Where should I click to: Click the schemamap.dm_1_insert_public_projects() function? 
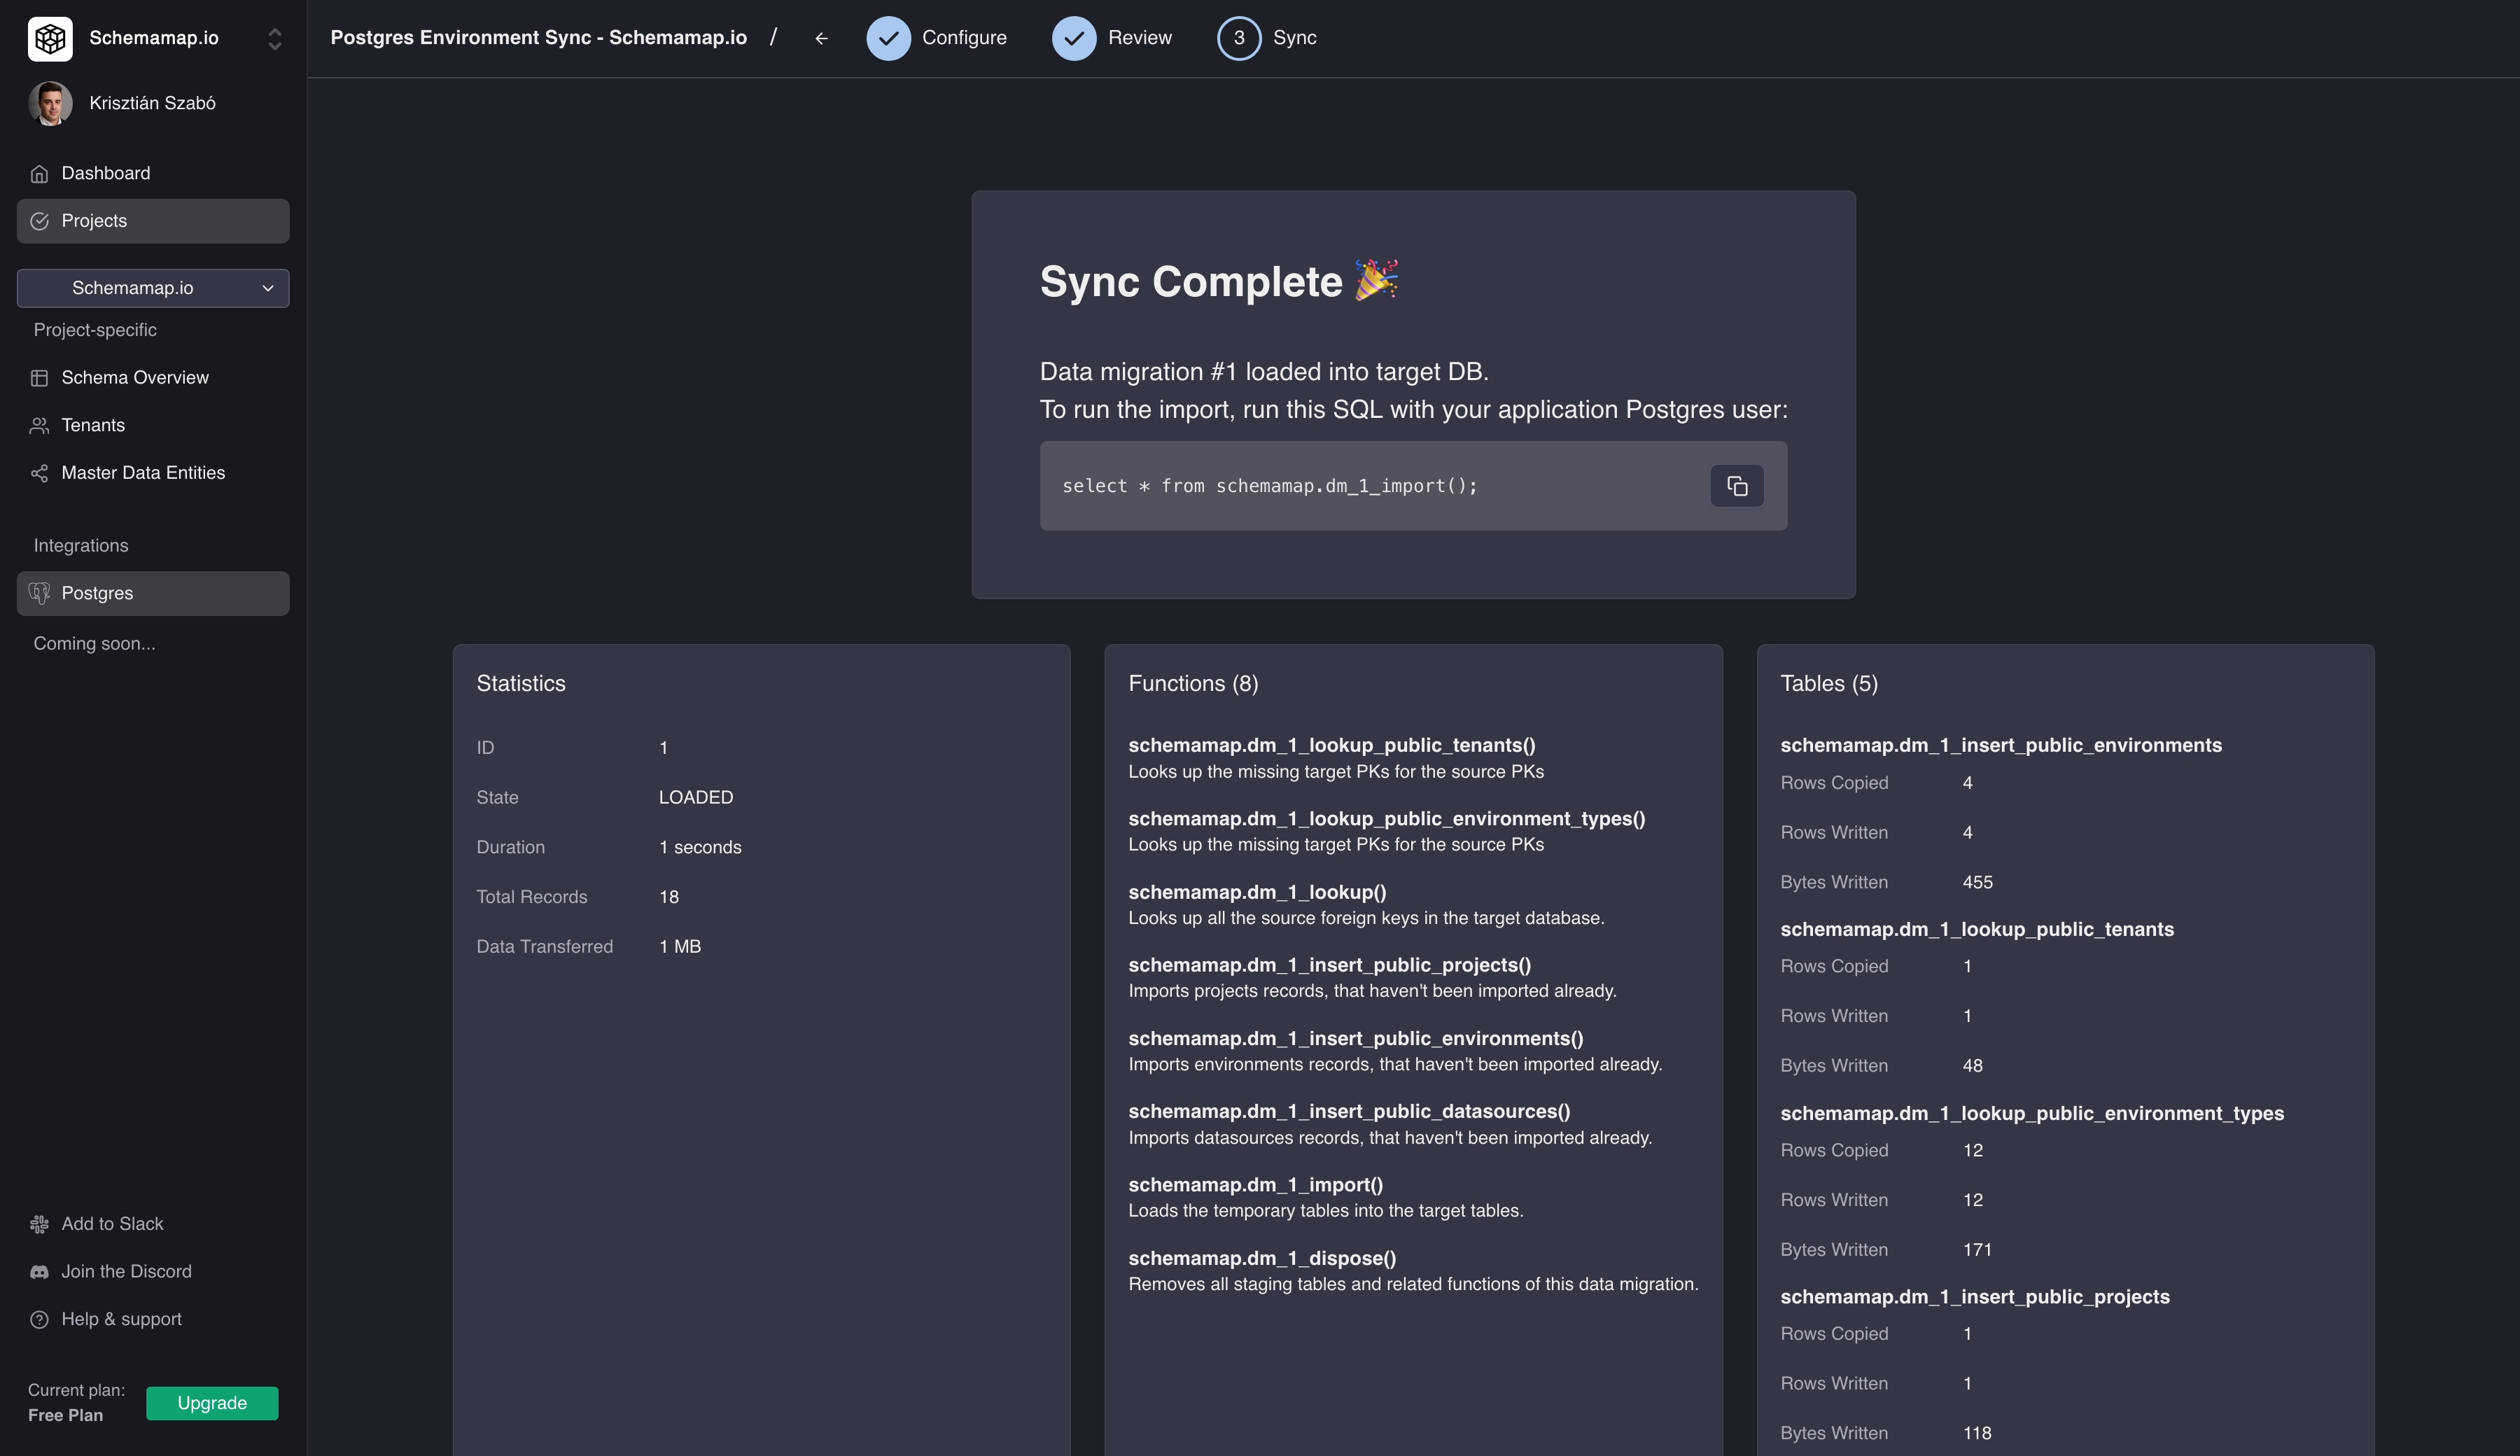(1330, 965)
